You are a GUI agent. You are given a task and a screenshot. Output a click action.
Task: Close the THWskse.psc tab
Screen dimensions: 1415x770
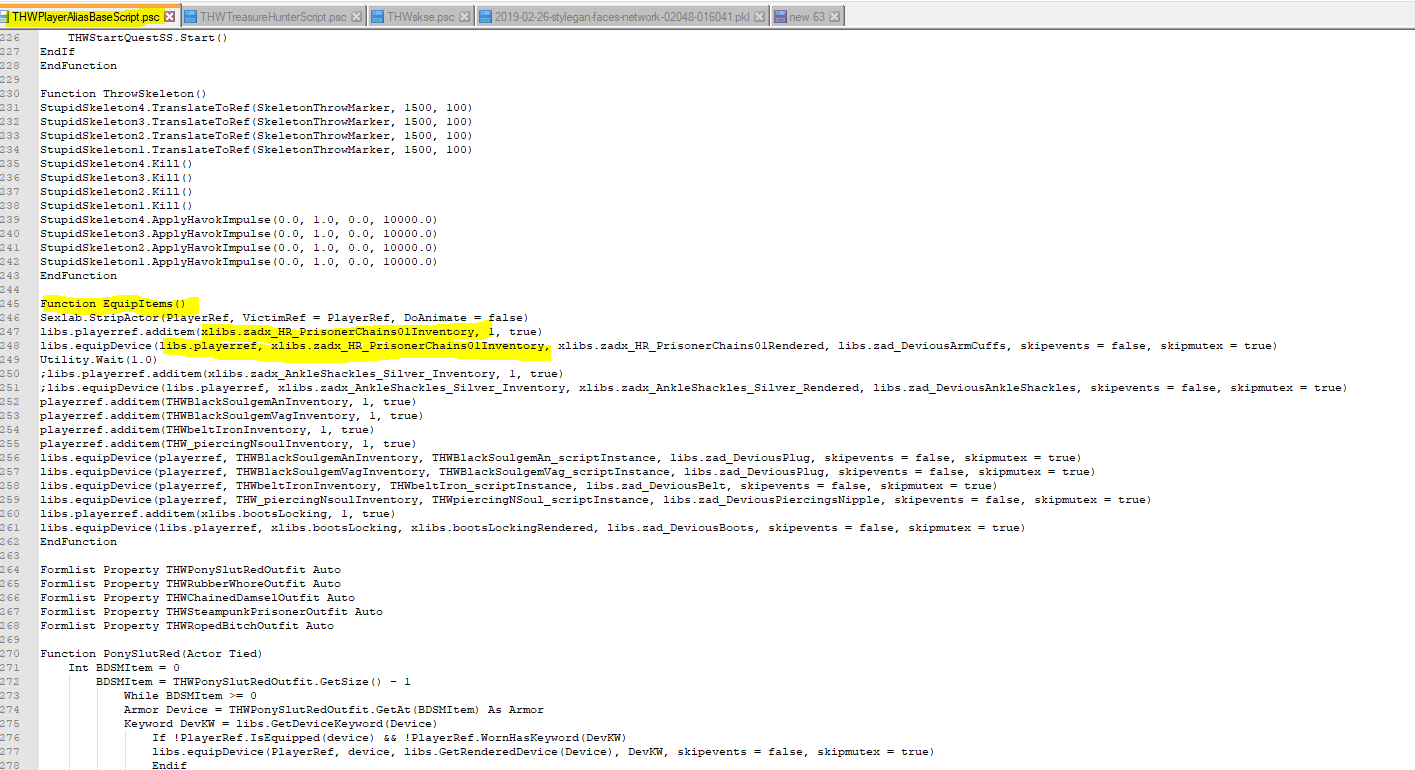pyautogui.click(x=465, y=17)
